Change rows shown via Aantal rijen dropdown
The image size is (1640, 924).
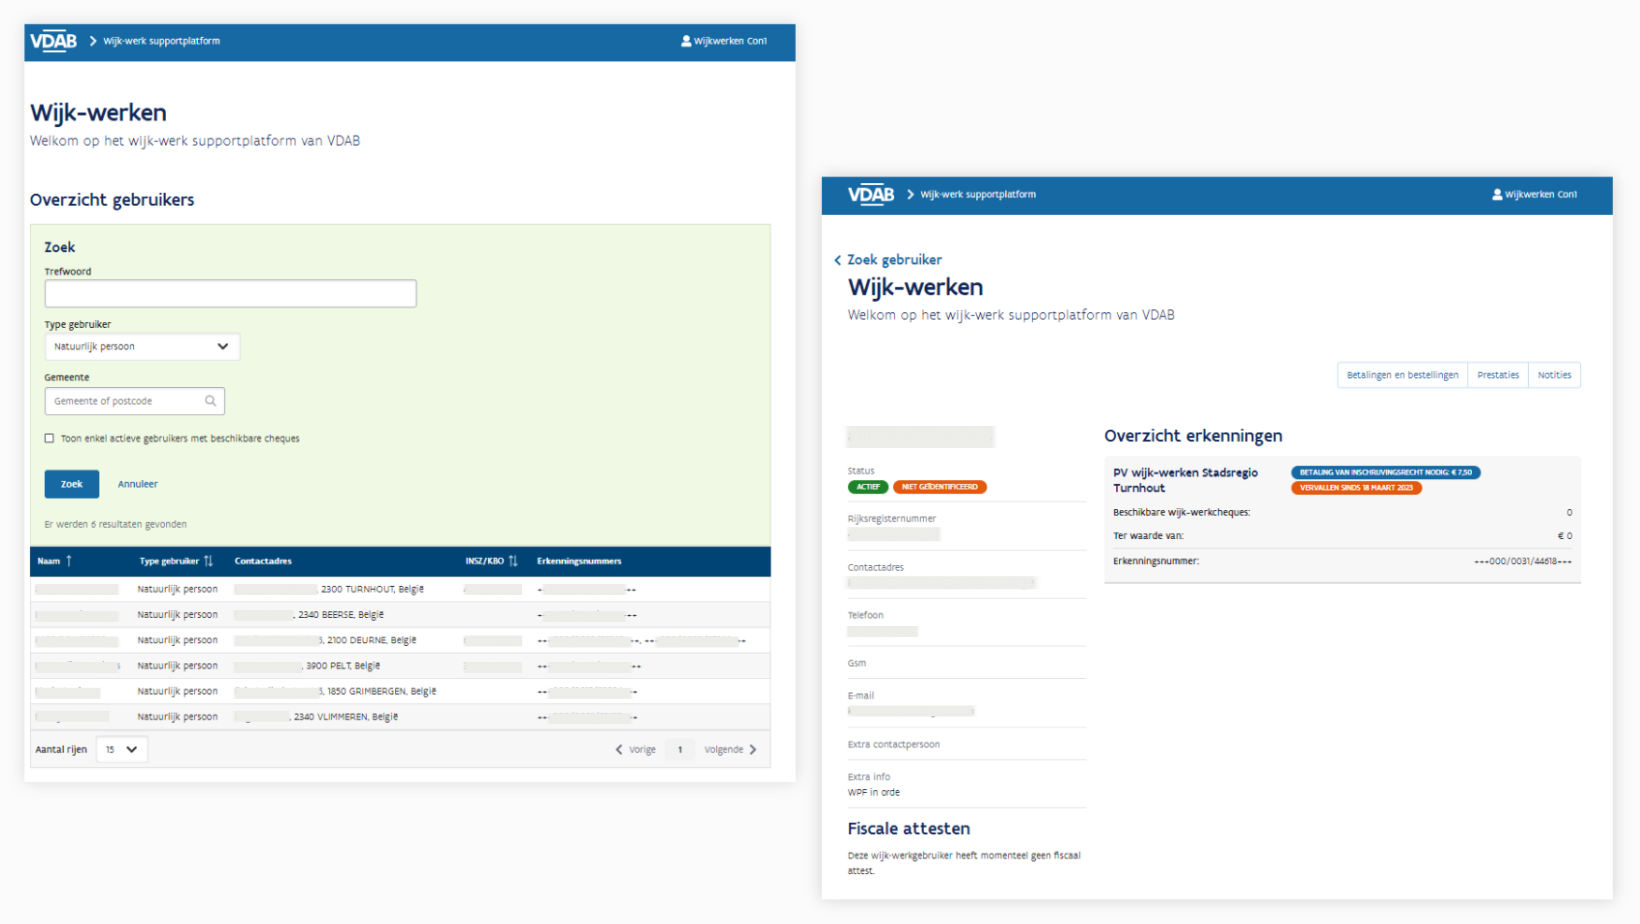click(121, 748)
